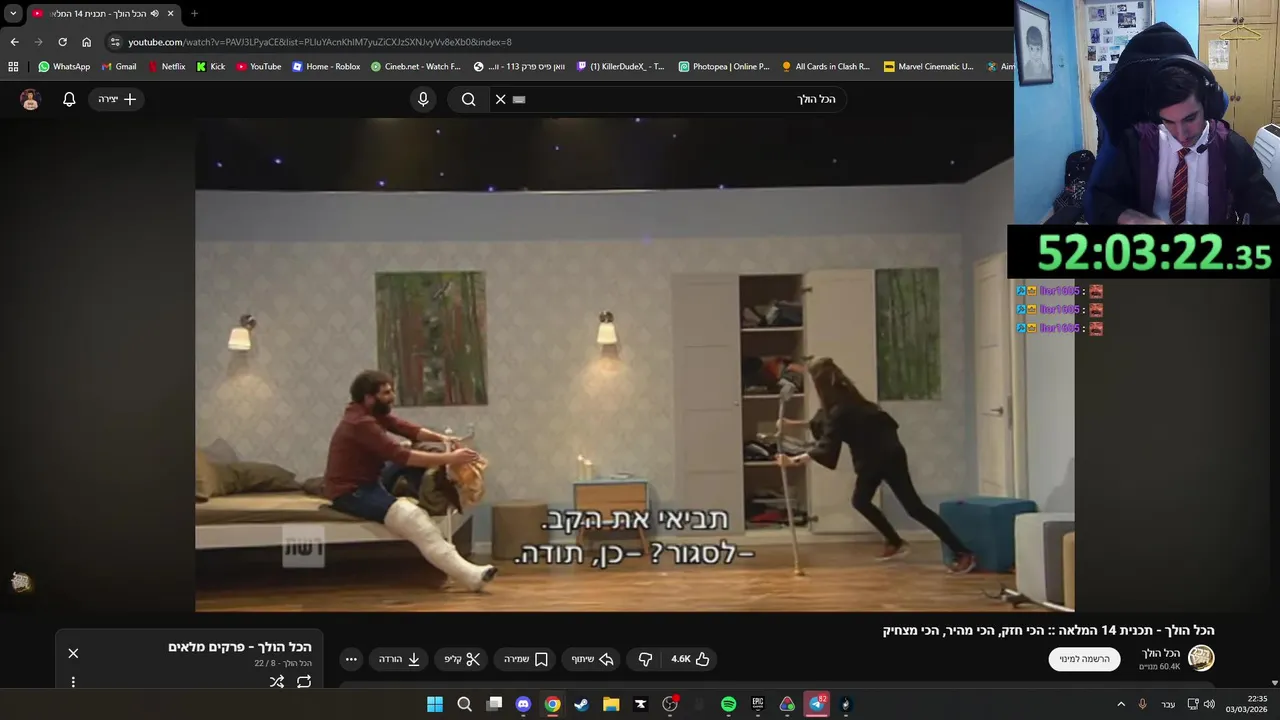Close the הכל הולך YouTube tab
The height and width of the screenshot is (720, 1280).
(x=170, y=13)
